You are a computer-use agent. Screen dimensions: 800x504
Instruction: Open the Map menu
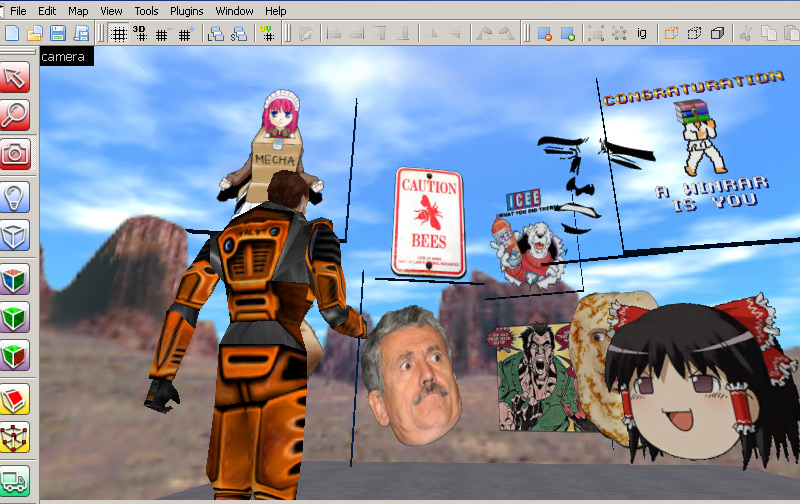78,11
